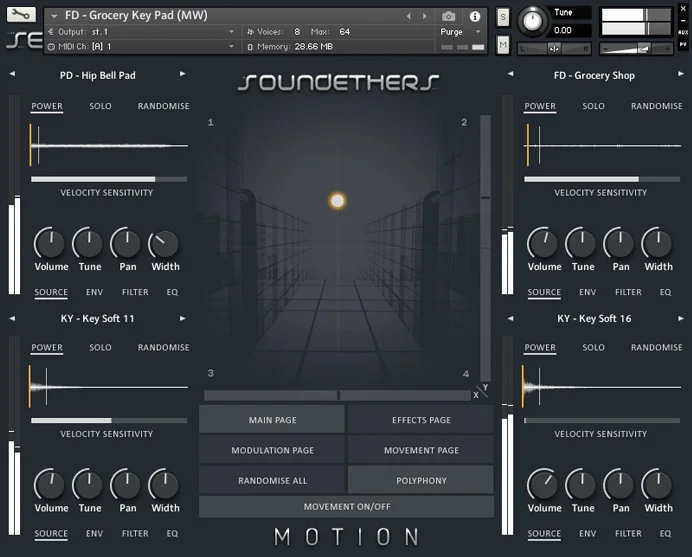Switch to SOURCE tab of KY - Key Soft 11
The height and width of the screenshot is (557, 692).
coord(51,534)
